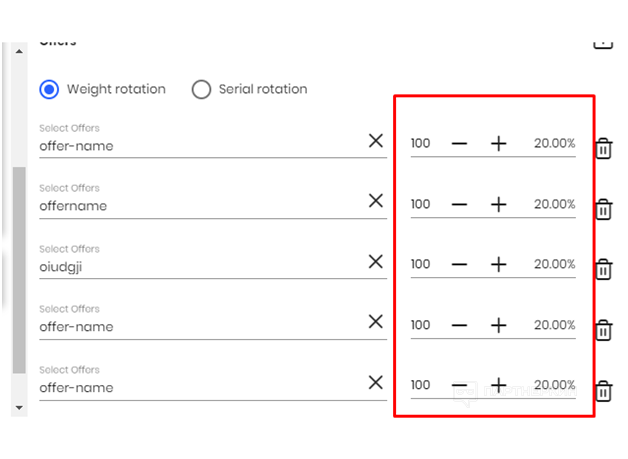The height and width of the screenshot is (459, 628).
Task: Click the scrollbar down arrow
Action: coord(19,408)
